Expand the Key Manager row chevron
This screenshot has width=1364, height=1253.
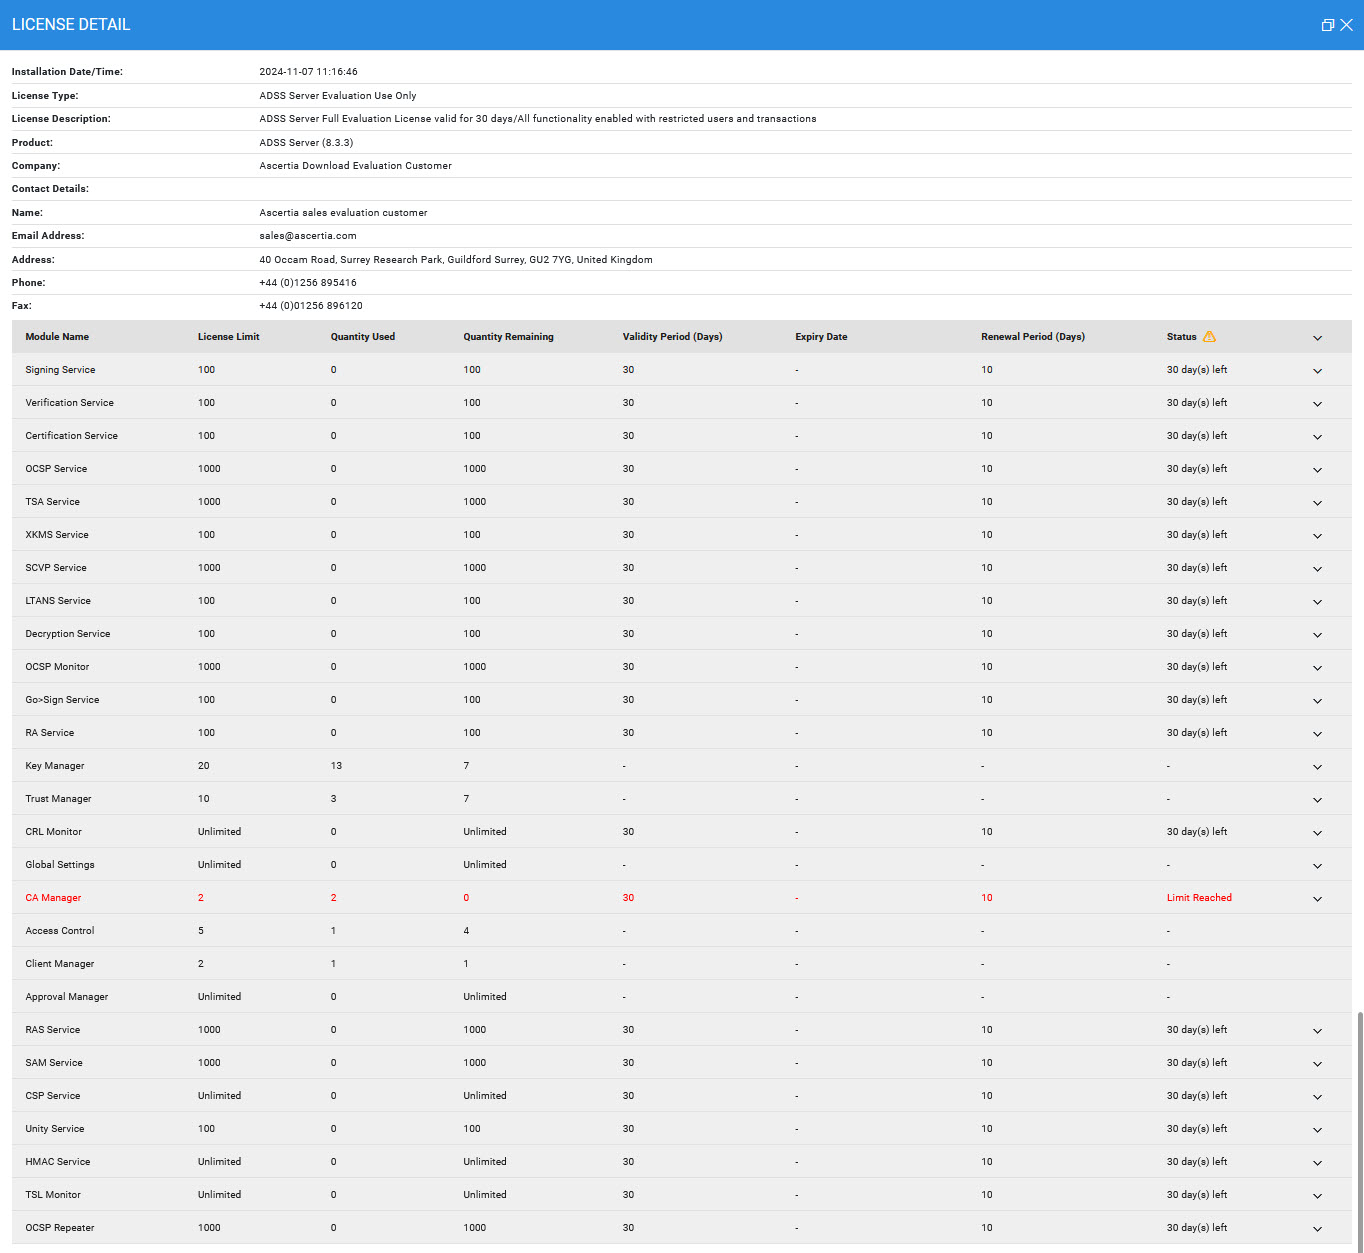[1317, 767]
